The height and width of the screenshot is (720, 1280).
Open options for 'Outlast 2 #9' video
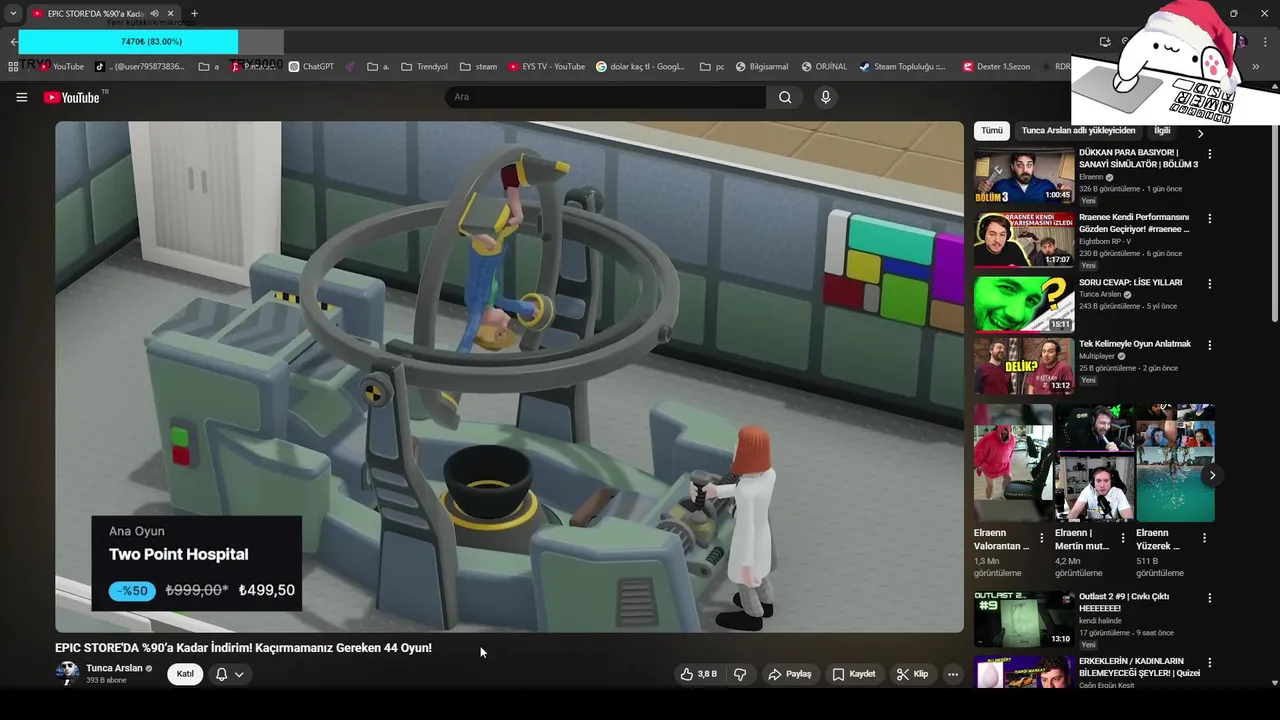(x=1209, y=598)
